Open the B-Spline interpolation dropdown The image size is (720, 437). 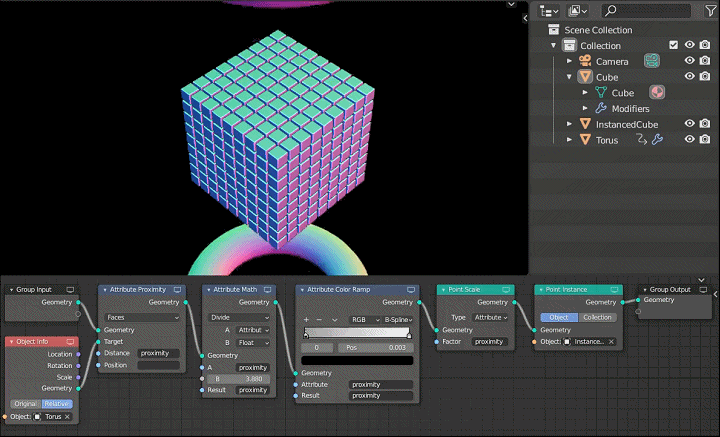click(x=398, y=319)
